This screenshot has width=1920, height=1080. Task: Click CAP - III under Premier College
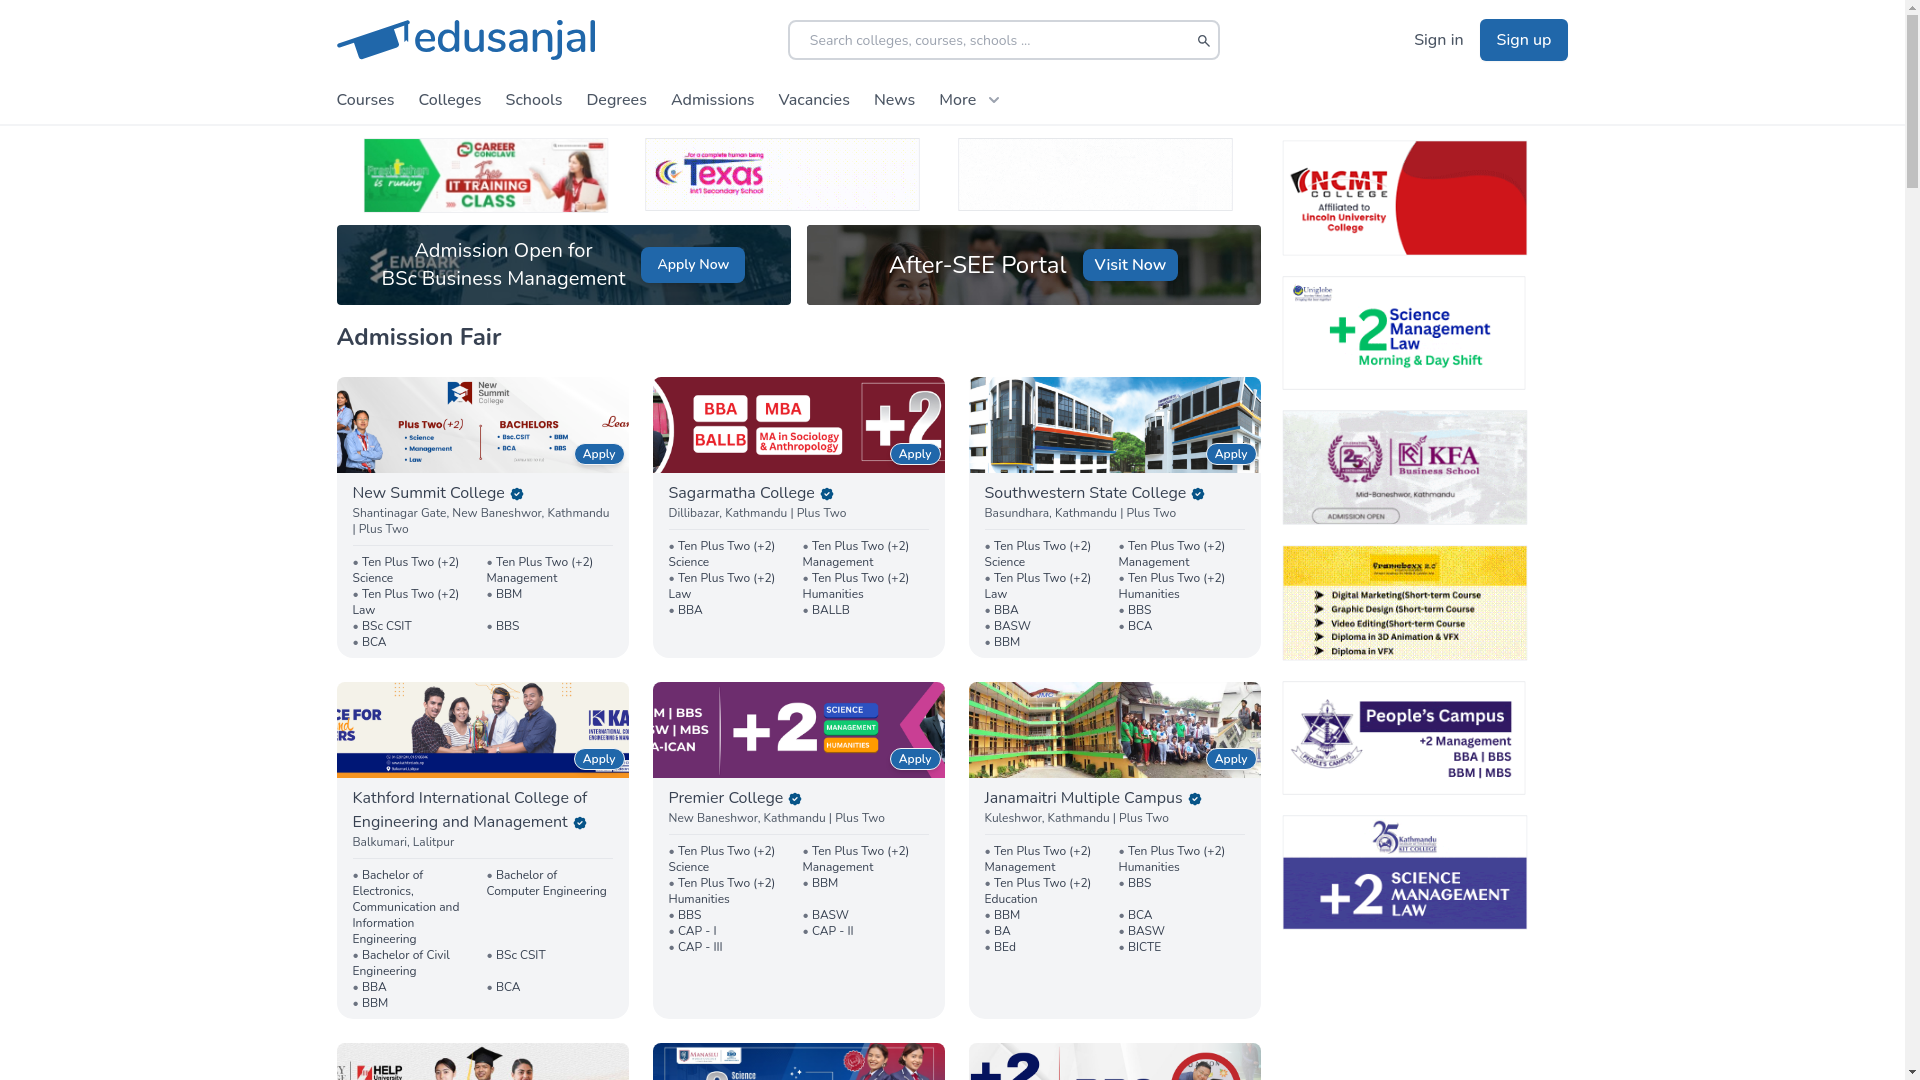[699, 947]
